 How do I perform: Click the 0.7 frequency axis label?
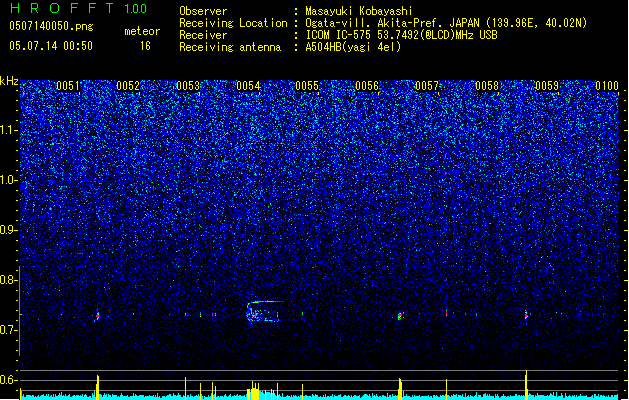8,330
